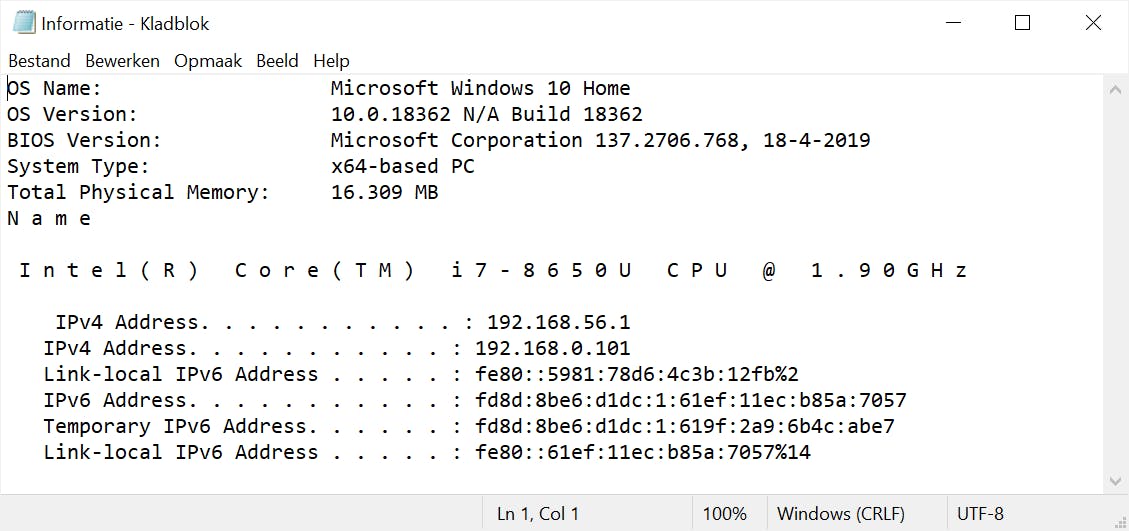Maximize the Kladblok window
The width and height of the screenshot is (1129, 531).
coord(1022,23)
